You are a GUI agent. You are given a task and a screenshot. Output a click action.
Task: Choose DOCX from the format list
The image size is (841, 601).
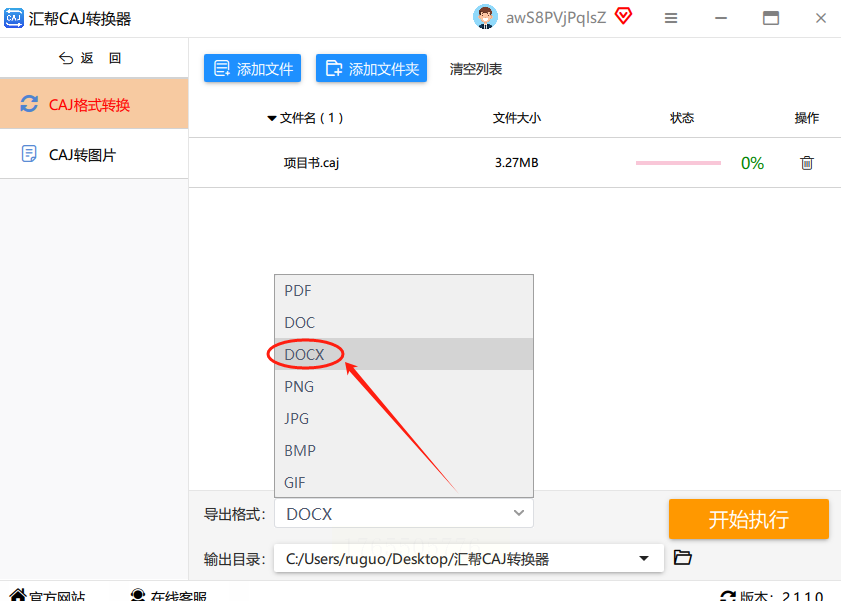click(404, 354)
